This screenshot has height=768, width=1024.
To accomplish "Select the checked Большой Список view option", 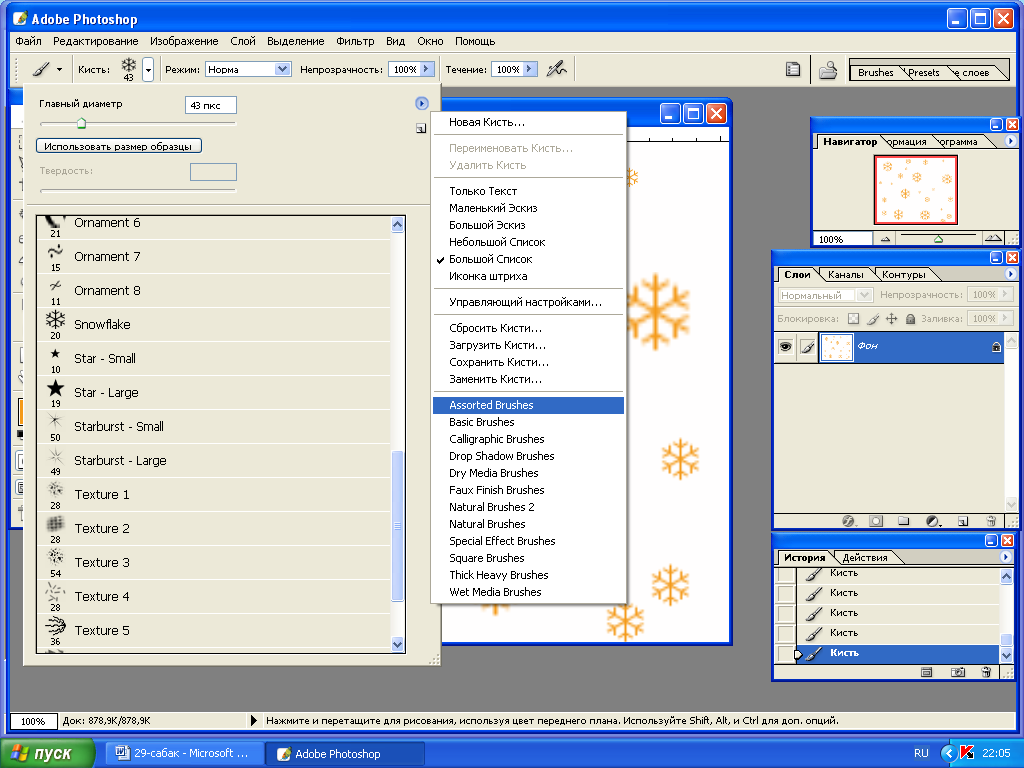I will coord(490,259).
